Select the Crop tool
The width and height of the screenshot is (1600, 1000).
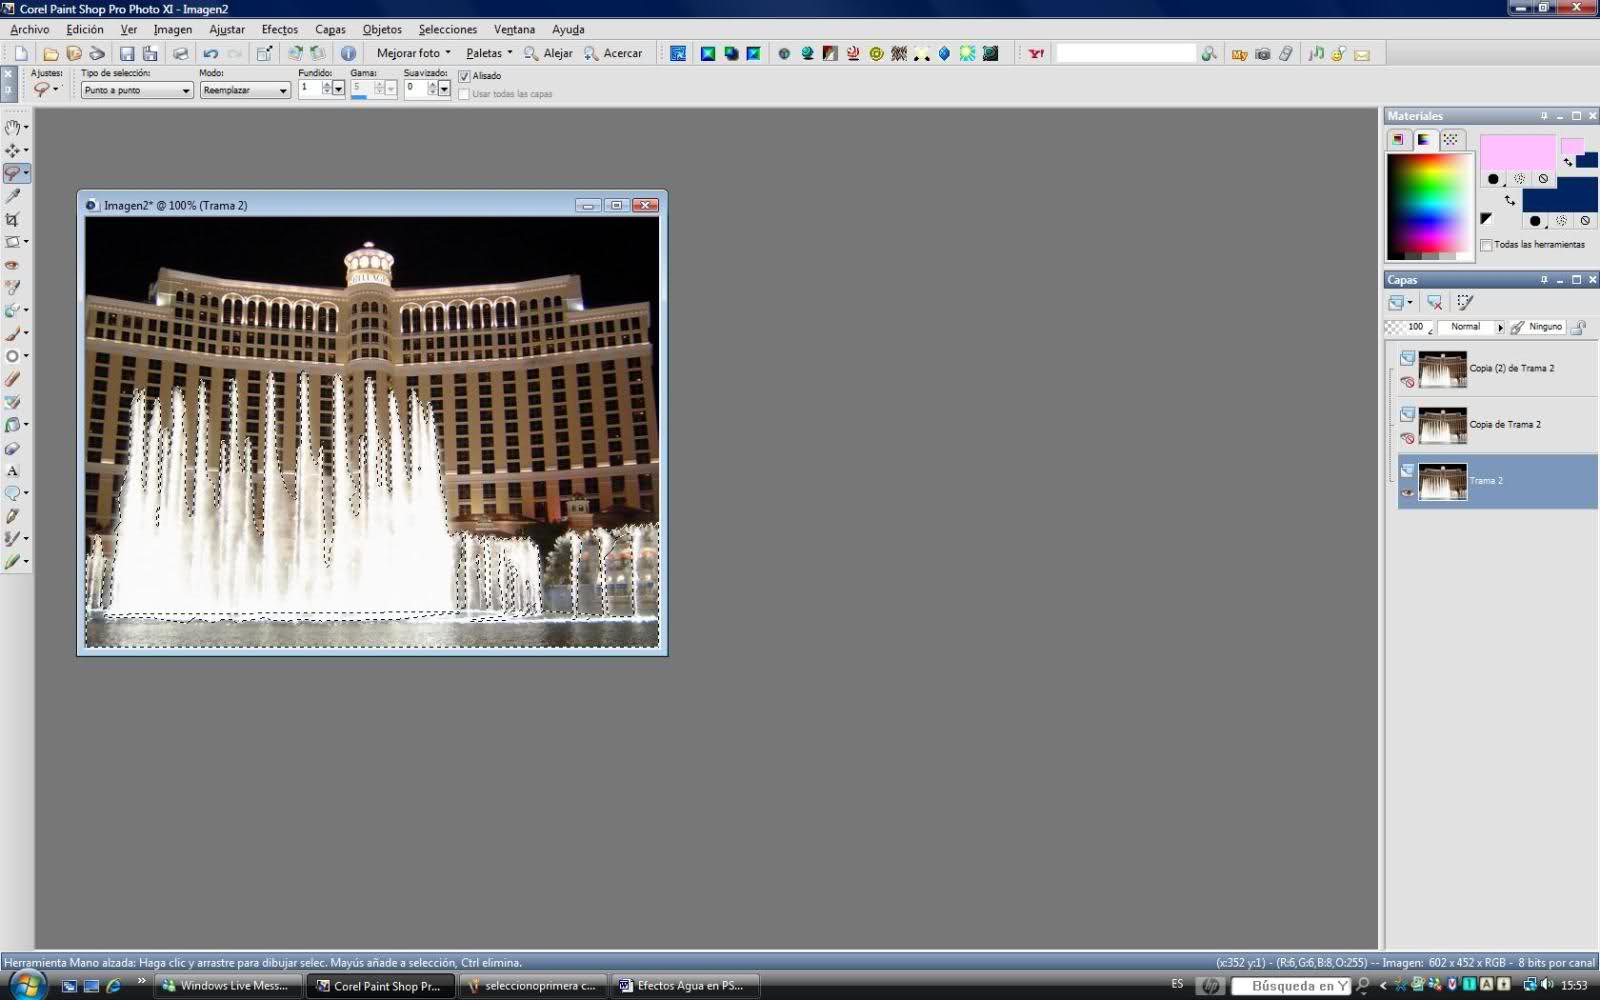click(13, 219)
